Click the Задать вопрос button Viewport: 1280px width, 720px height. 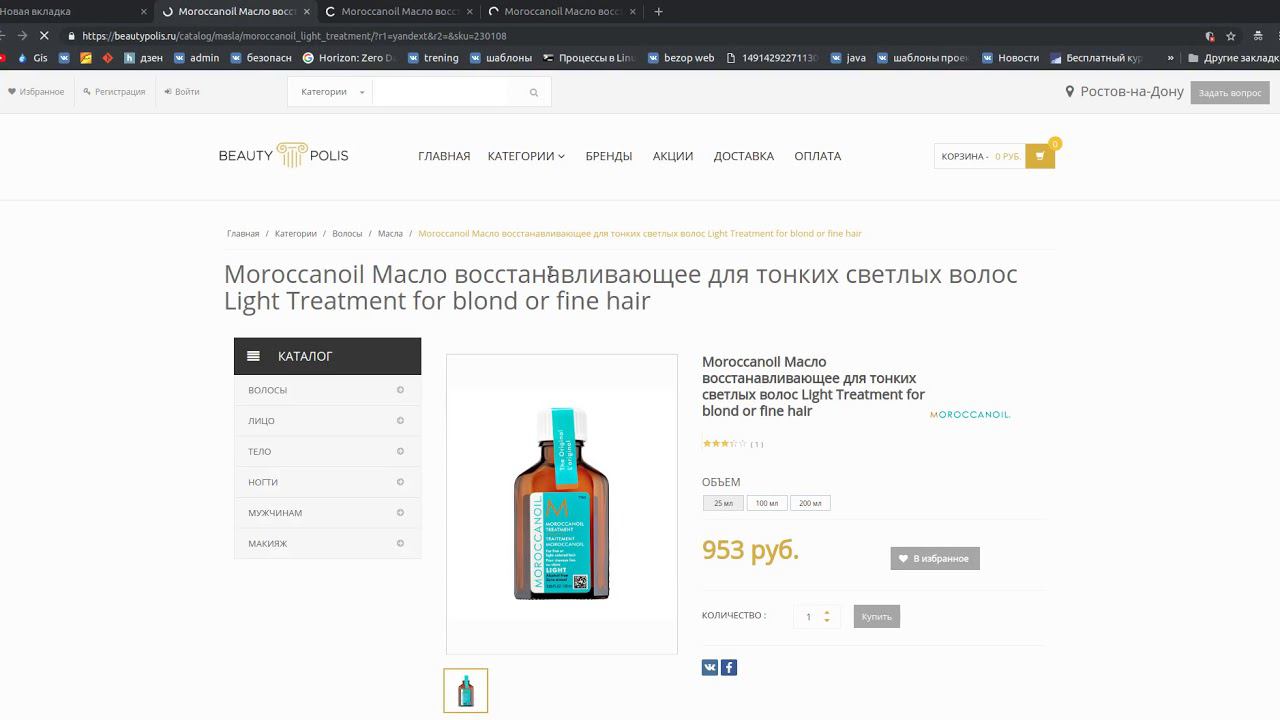click(1230, 93)
